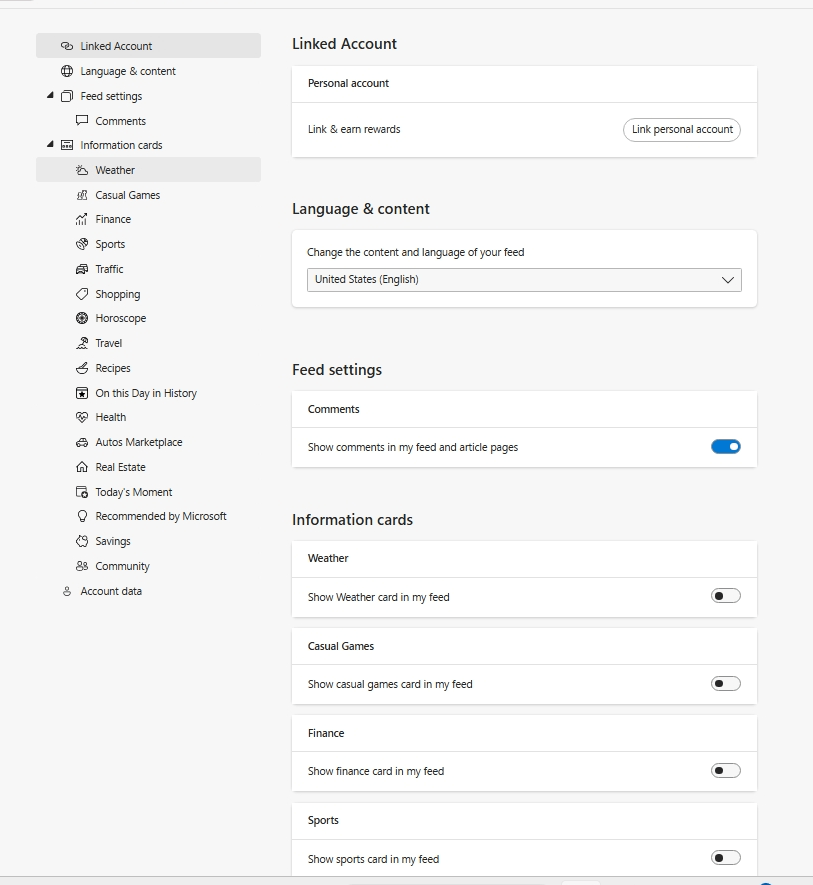Click the Casual Games icon

coord(82,195)
